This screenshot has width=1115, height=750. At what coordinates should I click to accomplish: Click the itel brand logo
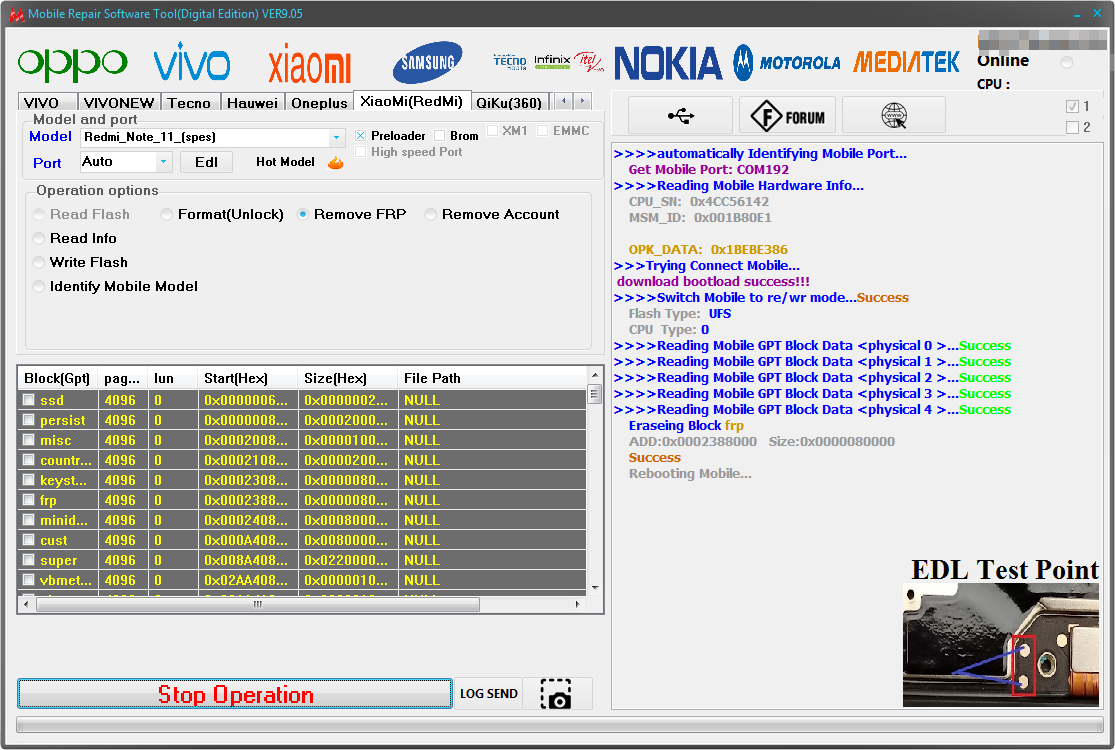(x=588, y=62)
